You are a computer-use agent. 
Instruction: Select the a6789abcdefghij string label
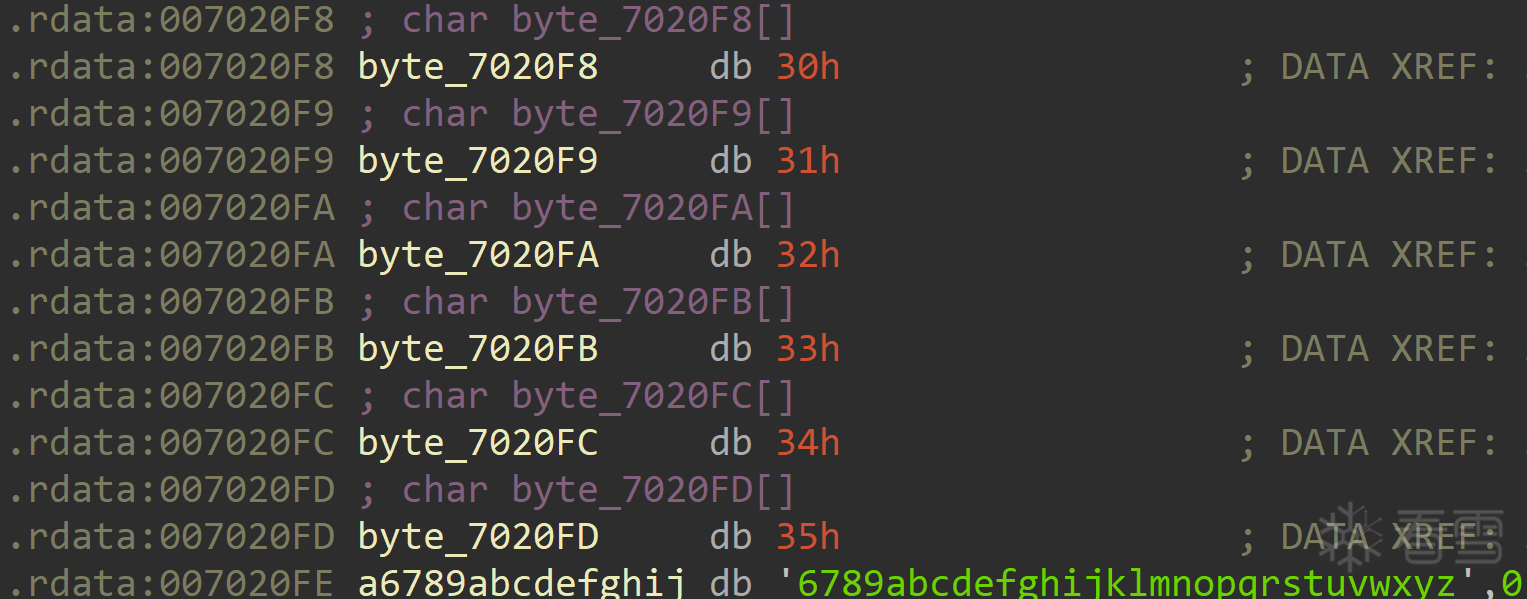[522, 583]
